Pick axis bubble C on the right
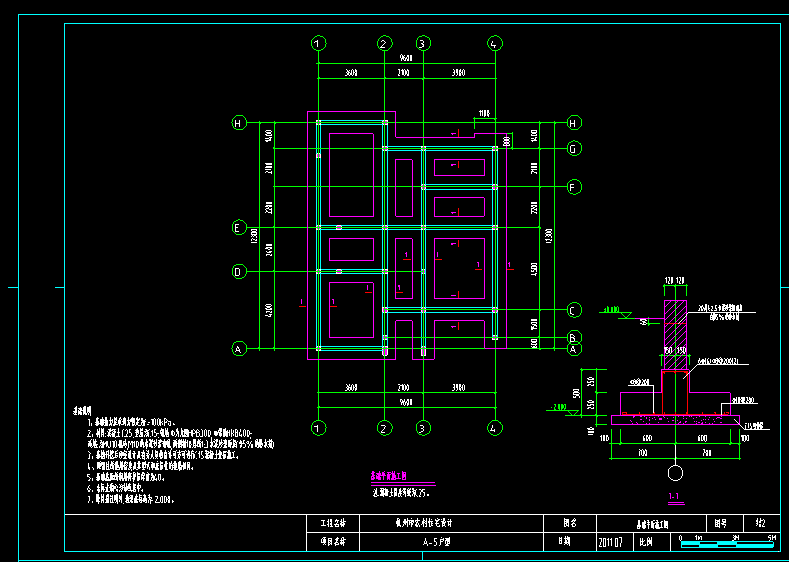The height and width of the screenshot is (562, 789). point(574,310)
